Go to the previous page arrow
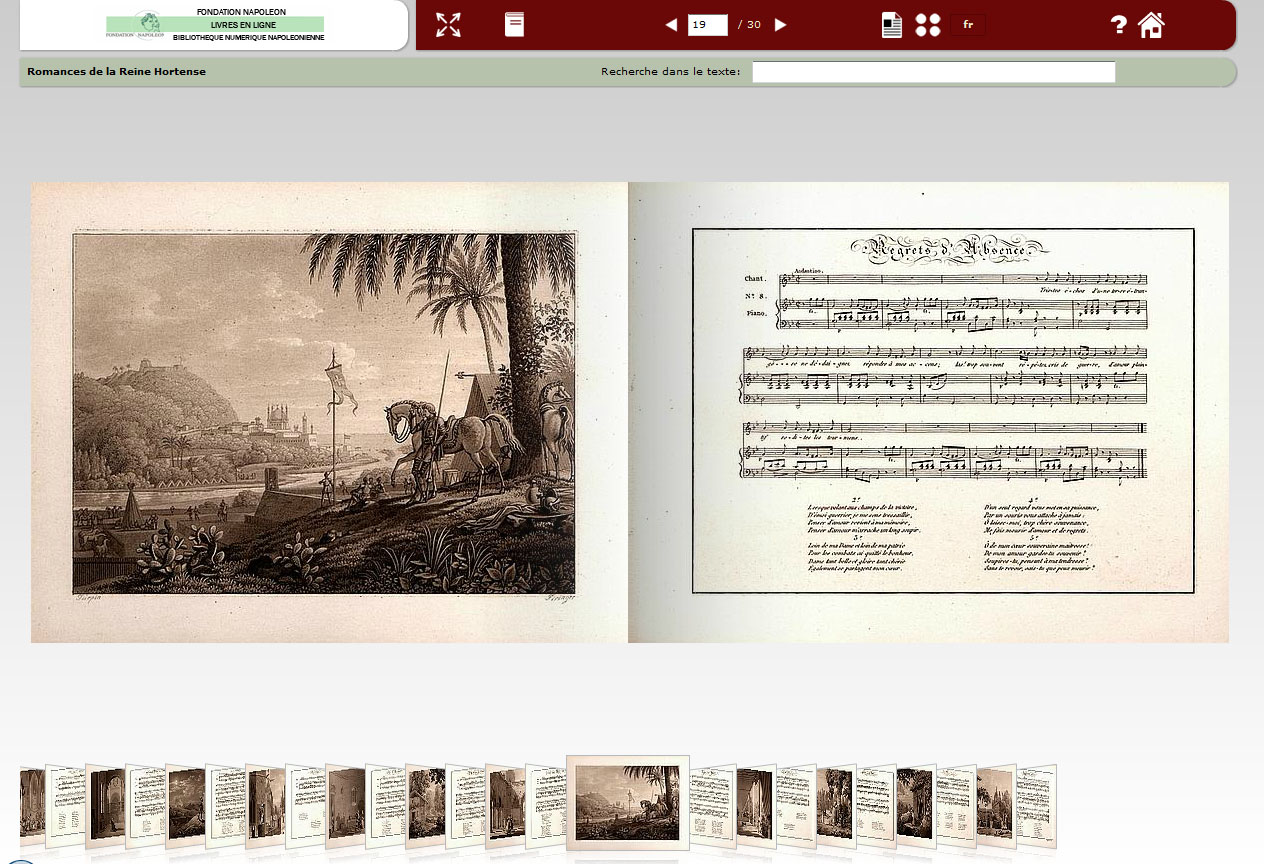 point(671,25)
